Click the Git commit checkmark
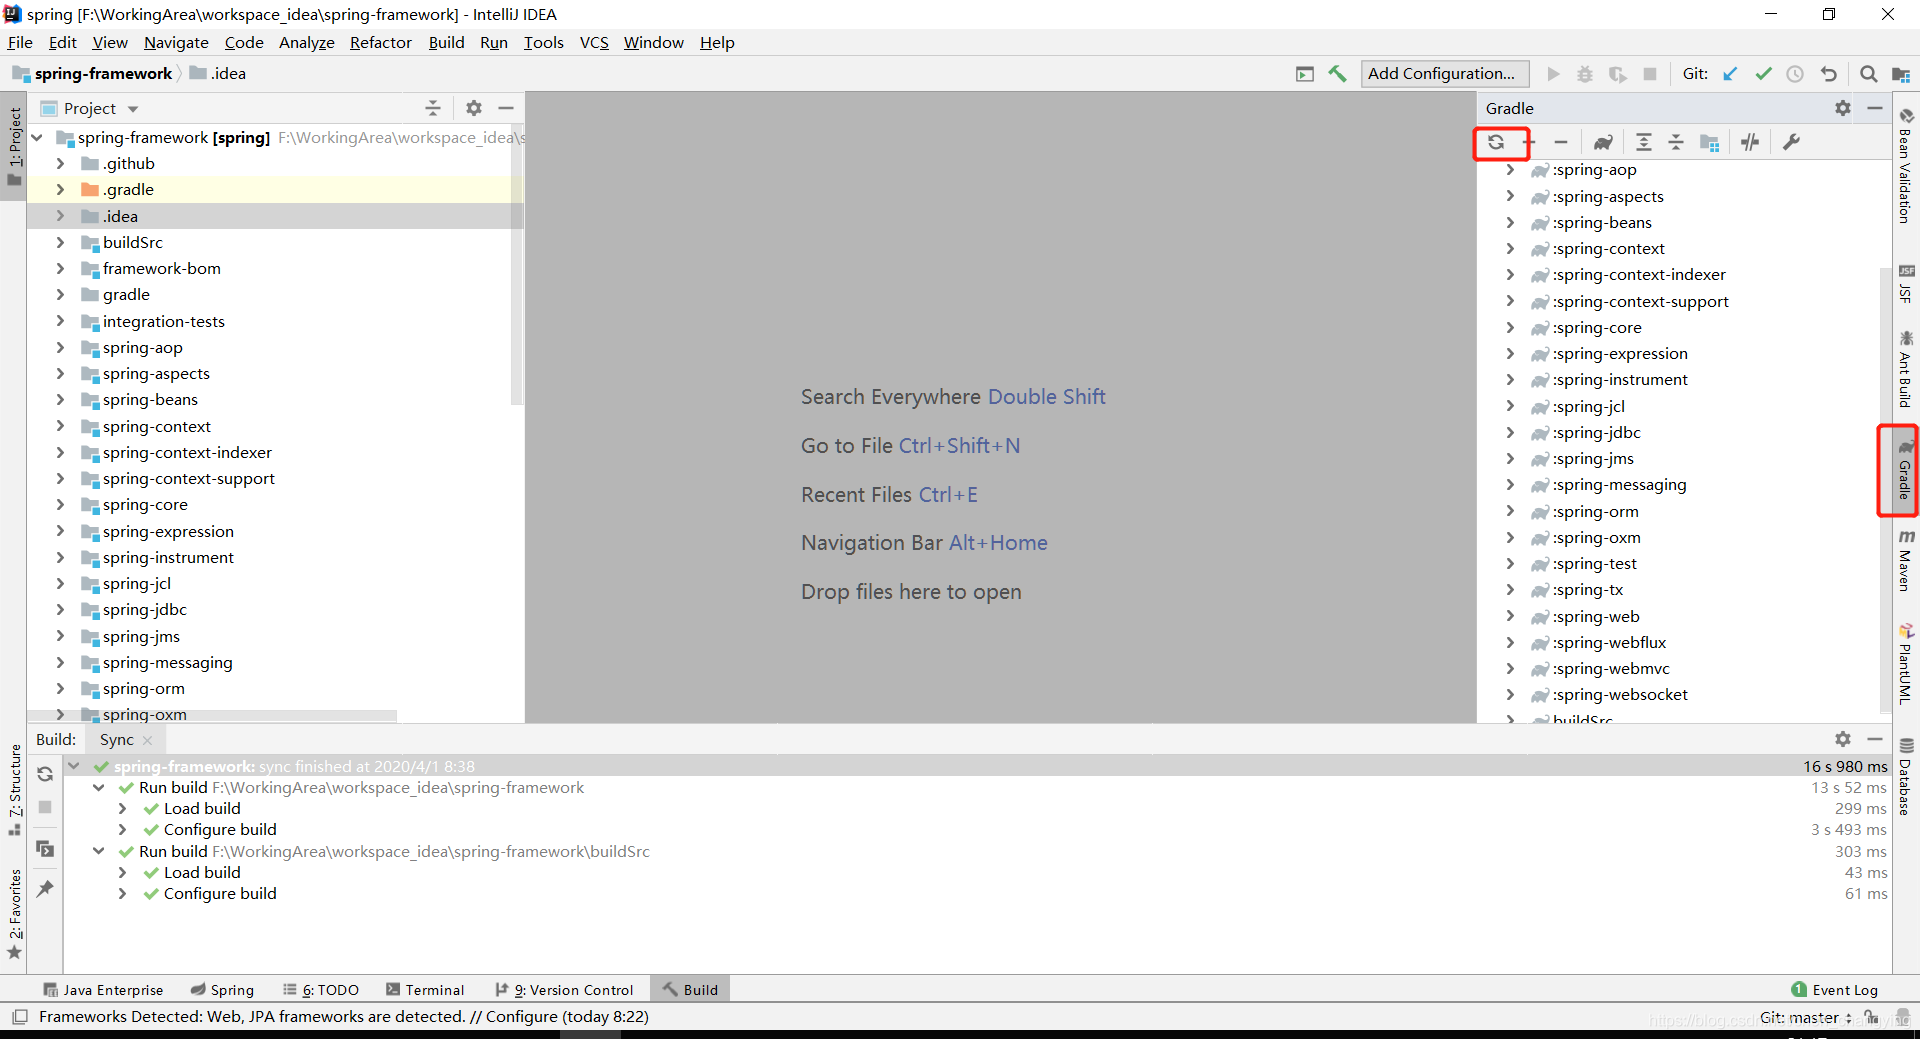This screenshot has height=1039, width=1920. [1763, 74]
